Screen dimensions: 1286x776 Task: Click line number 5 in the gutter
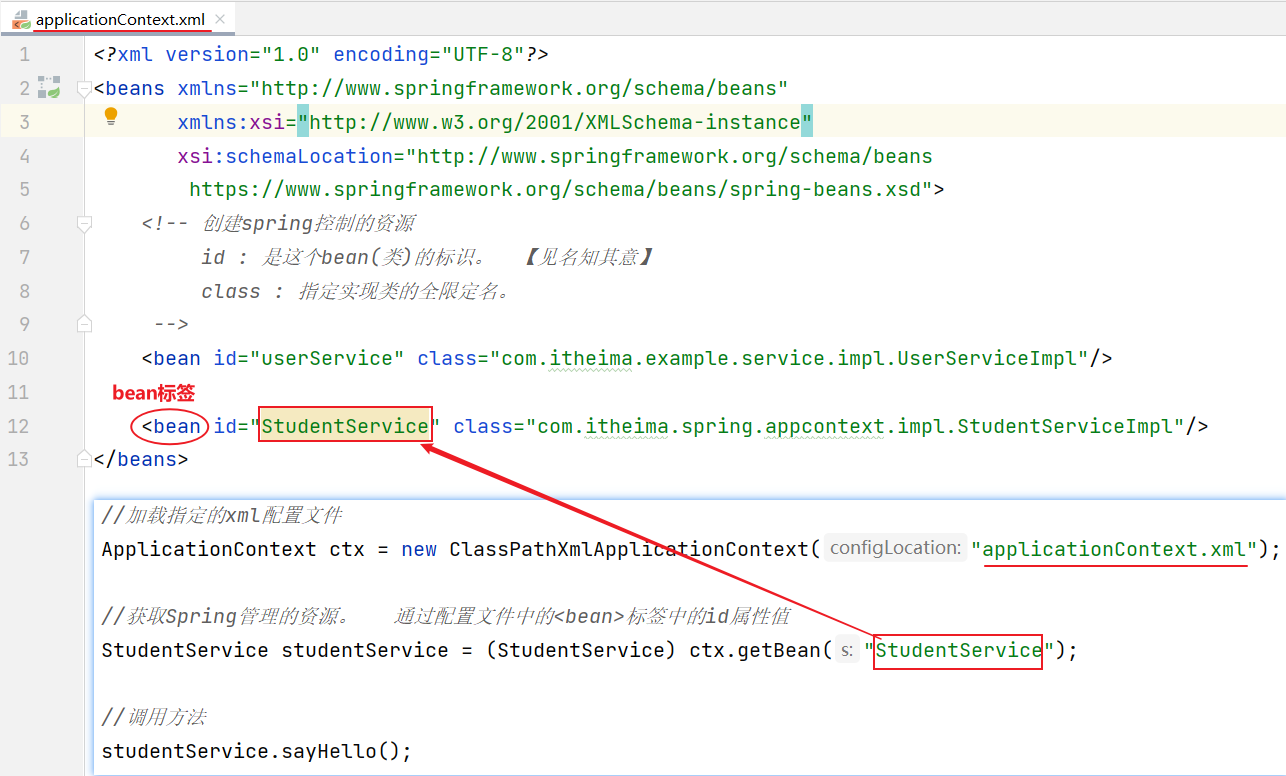click(x=24, y=189)
